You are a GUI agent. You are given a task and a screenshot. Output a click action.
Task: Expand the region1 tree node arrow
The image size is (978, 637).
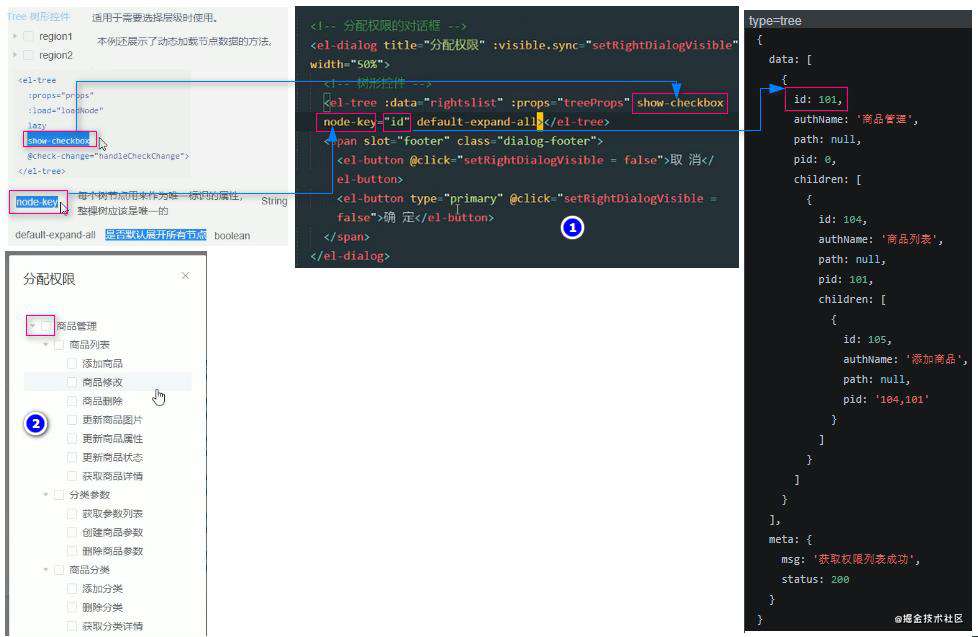pyautogui.click(x=15, y=37)
